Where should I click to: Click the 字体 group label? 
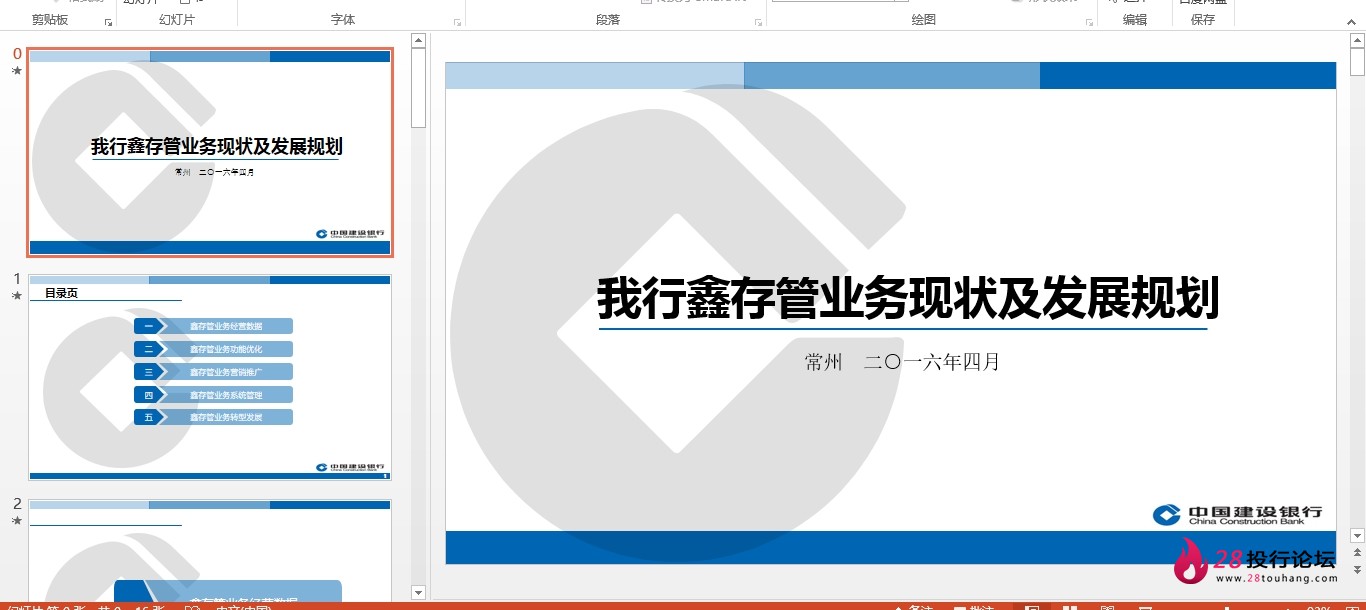pos(343,20)
